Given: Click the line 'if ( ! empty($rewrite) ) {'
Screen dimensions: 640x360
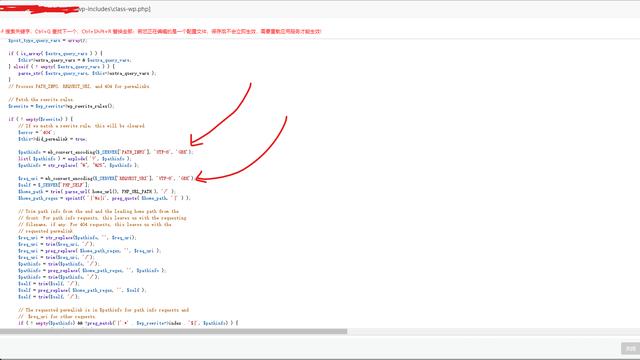Looking at the screenshot, I should click(x=40, y=119).
